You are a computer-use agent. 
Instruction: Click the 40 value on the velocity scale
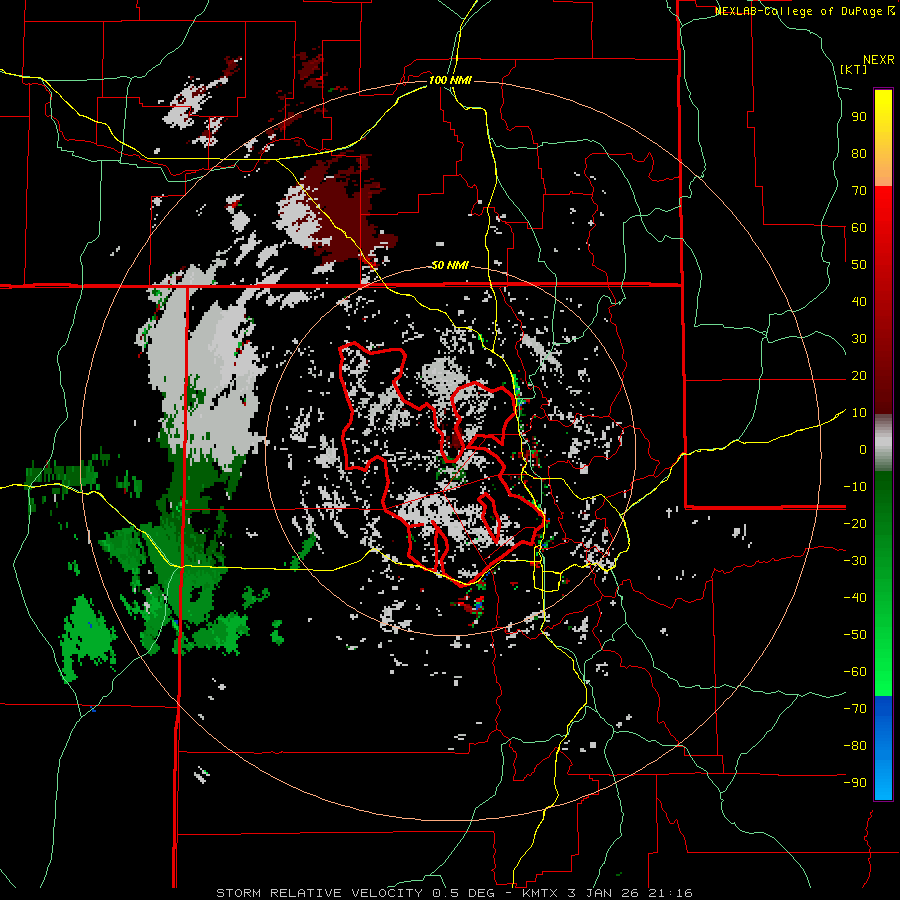[x=859, y=301]
